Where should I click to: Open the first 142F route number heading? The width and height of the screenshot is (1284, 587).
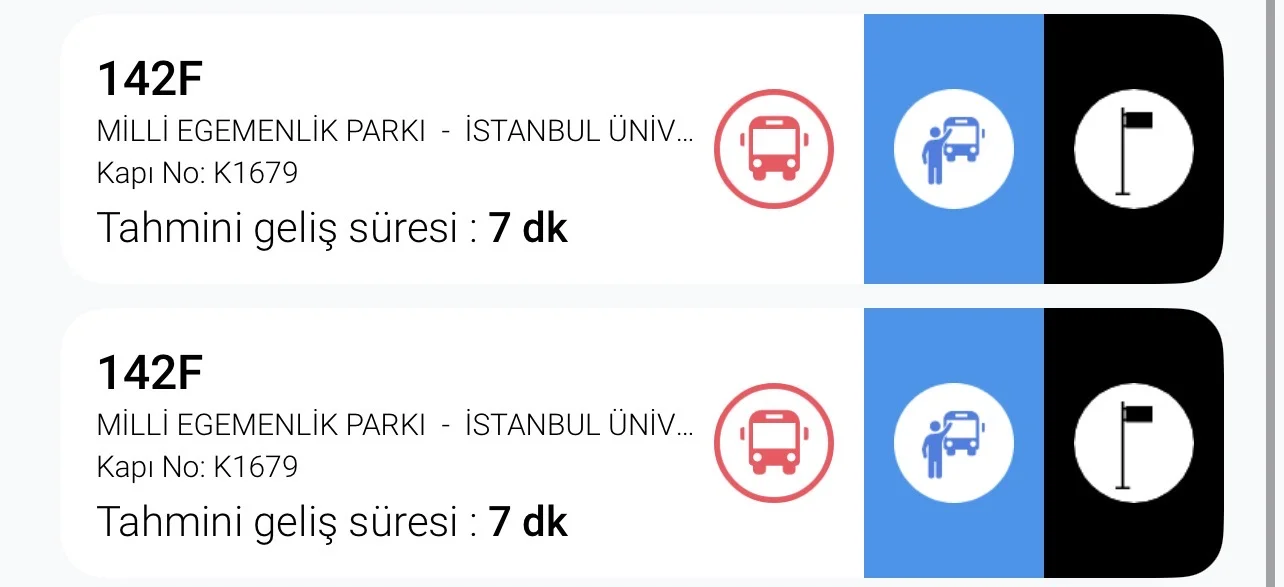150,80
